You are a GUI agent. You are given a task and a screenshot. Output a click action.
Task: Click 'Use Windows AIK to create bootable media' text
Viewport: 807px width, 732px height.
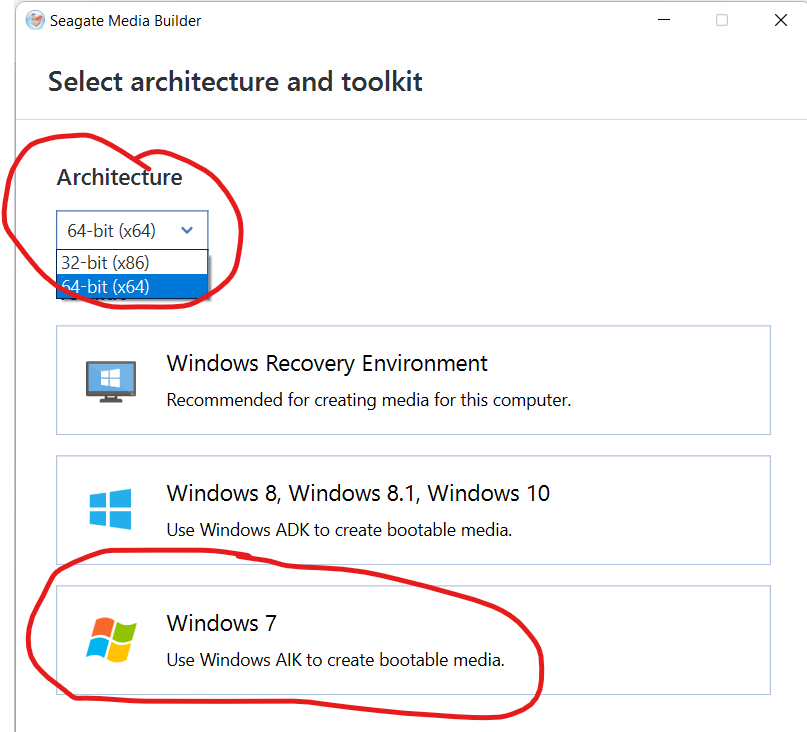click(336, 660)
